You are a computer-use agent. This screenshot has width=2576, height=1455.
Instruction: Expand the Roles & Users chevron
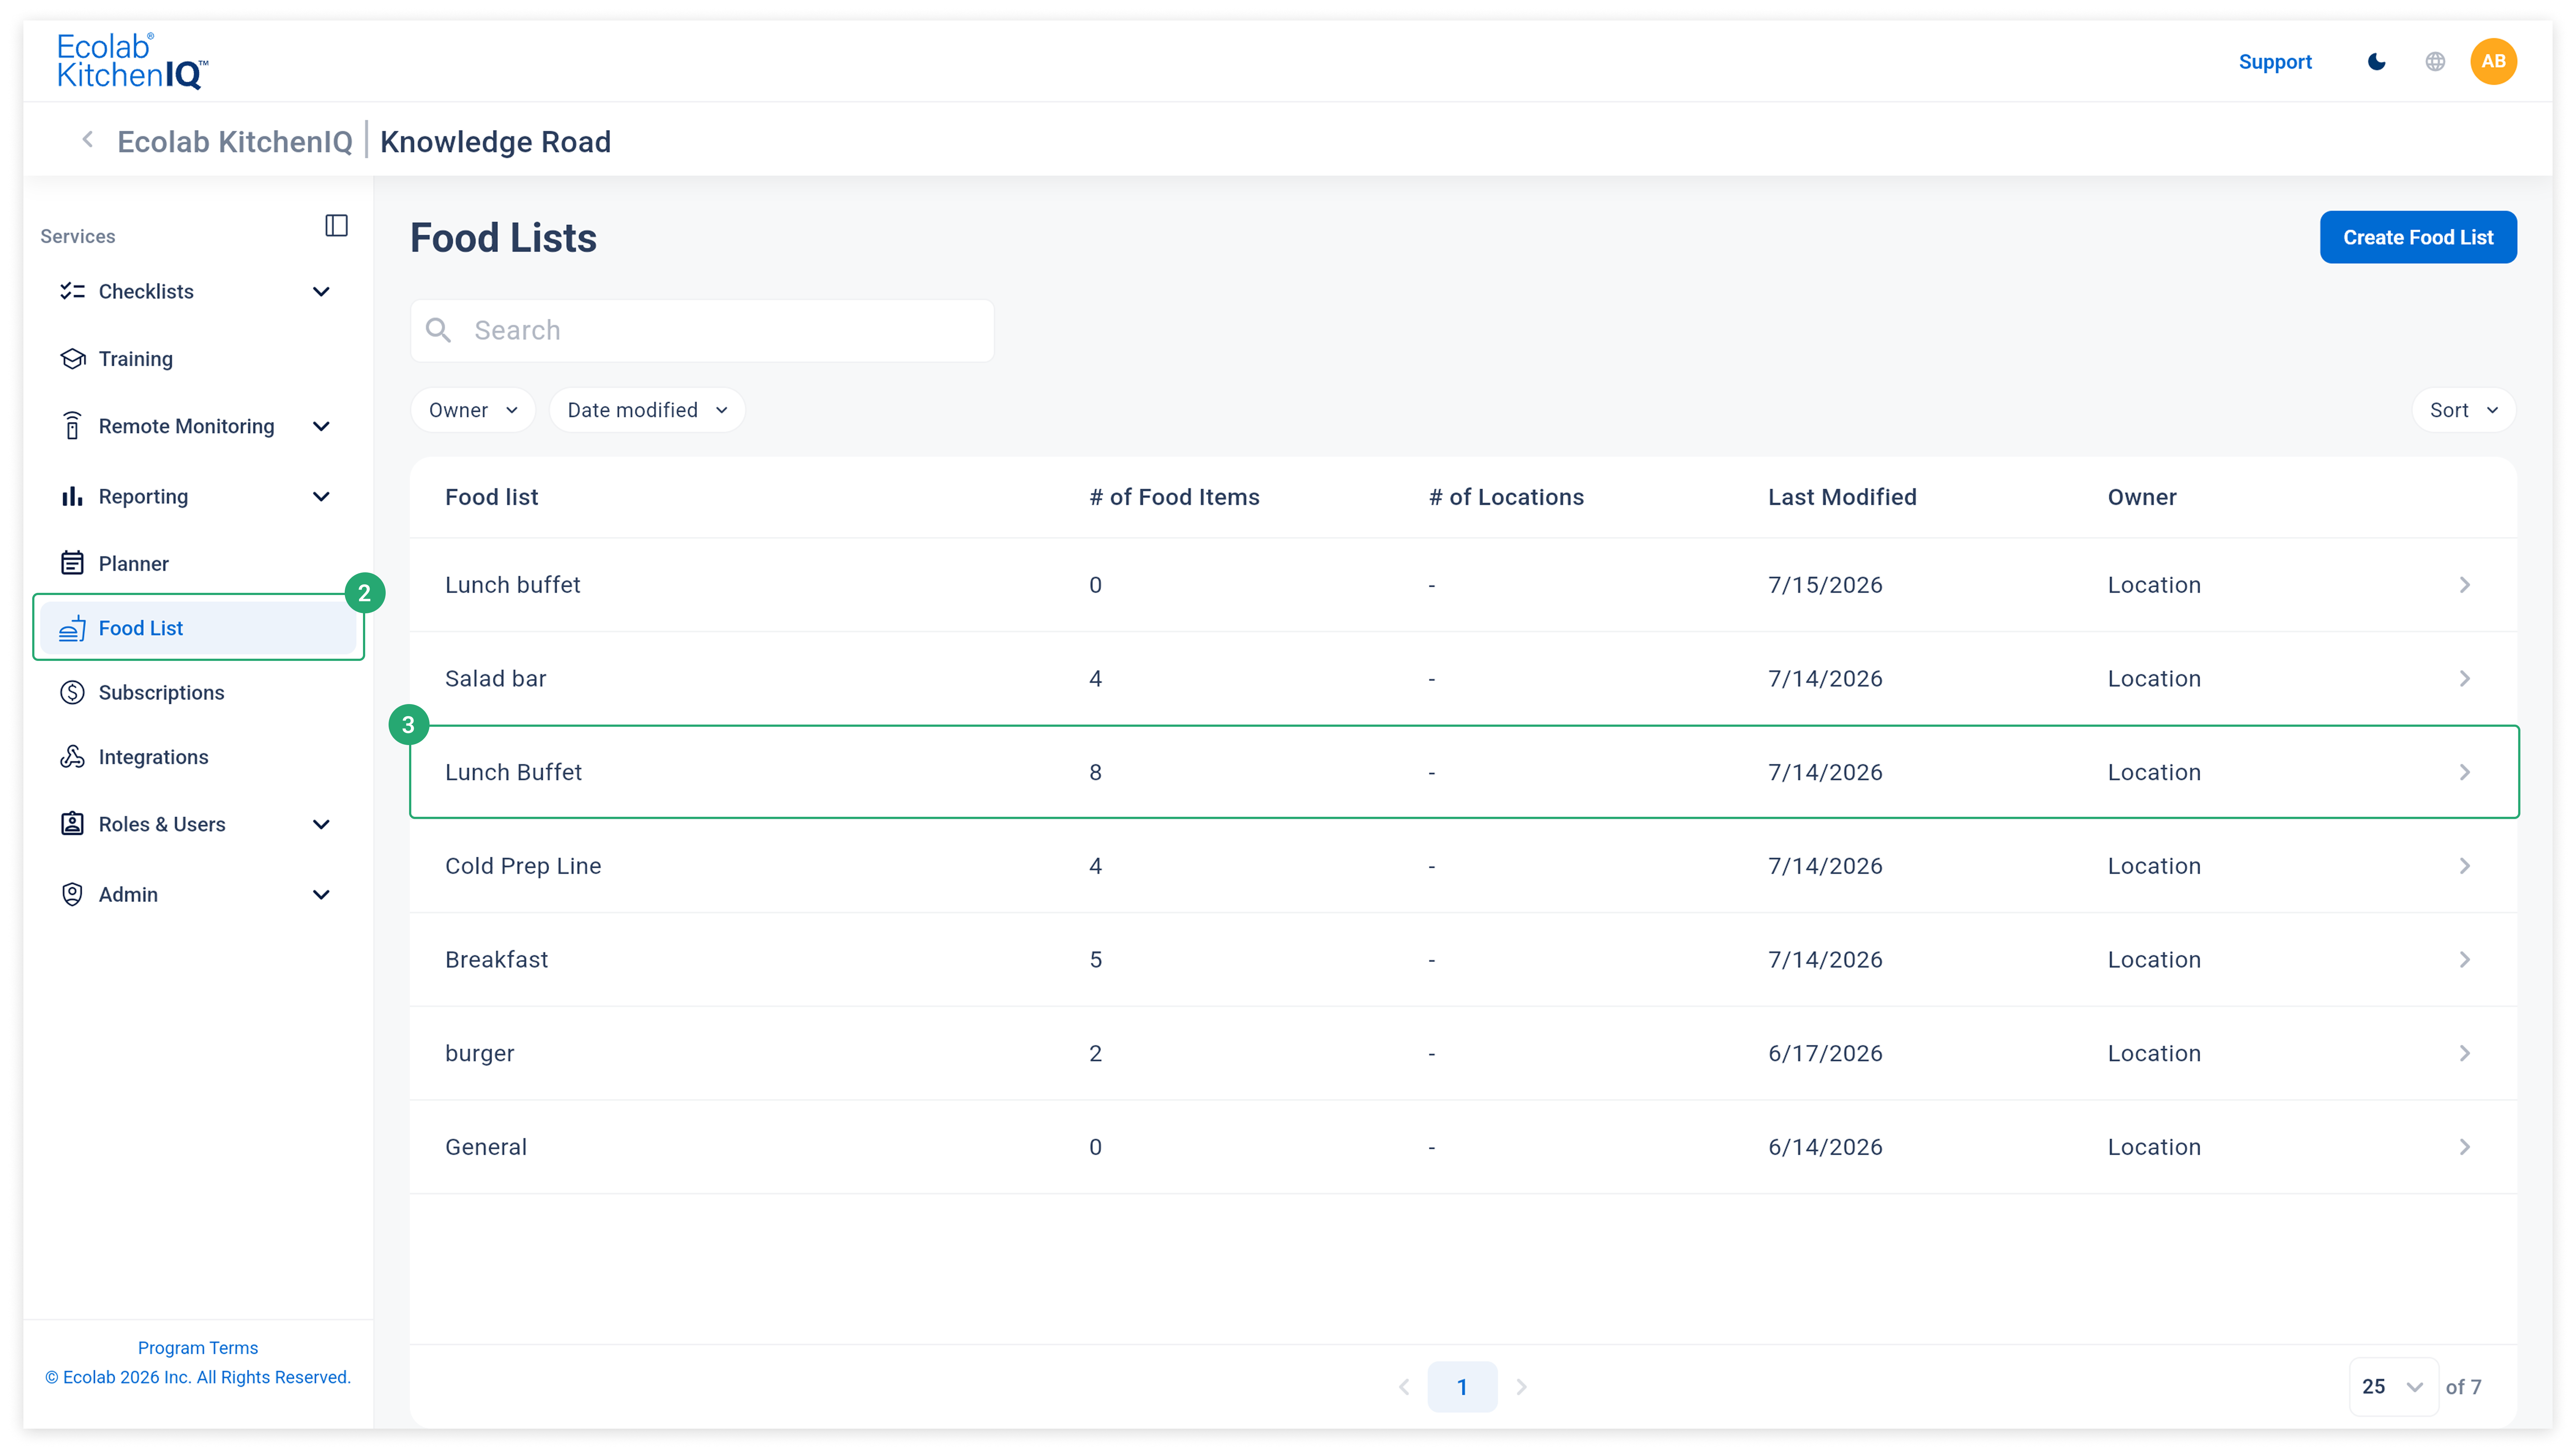click(321, 824)
